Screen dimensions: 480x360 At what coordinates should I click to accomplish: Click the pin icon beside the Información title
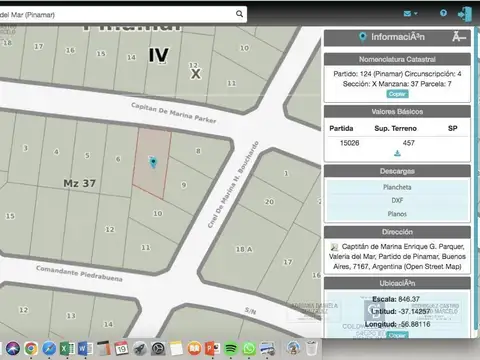tap(363, 37)
